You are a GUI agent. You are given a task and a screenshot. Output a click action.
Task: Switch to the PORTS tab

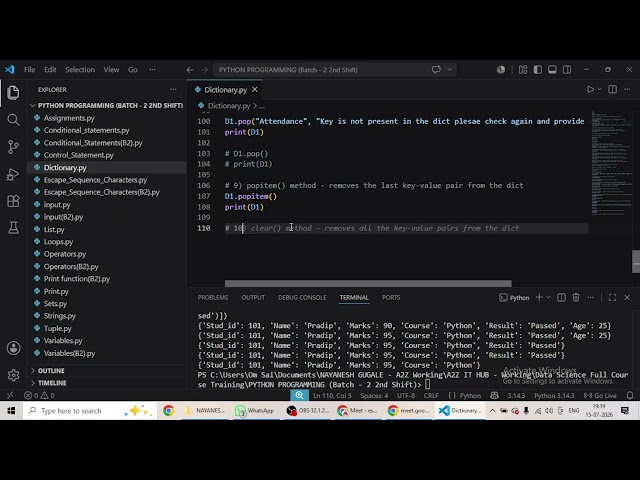[391, 298]
